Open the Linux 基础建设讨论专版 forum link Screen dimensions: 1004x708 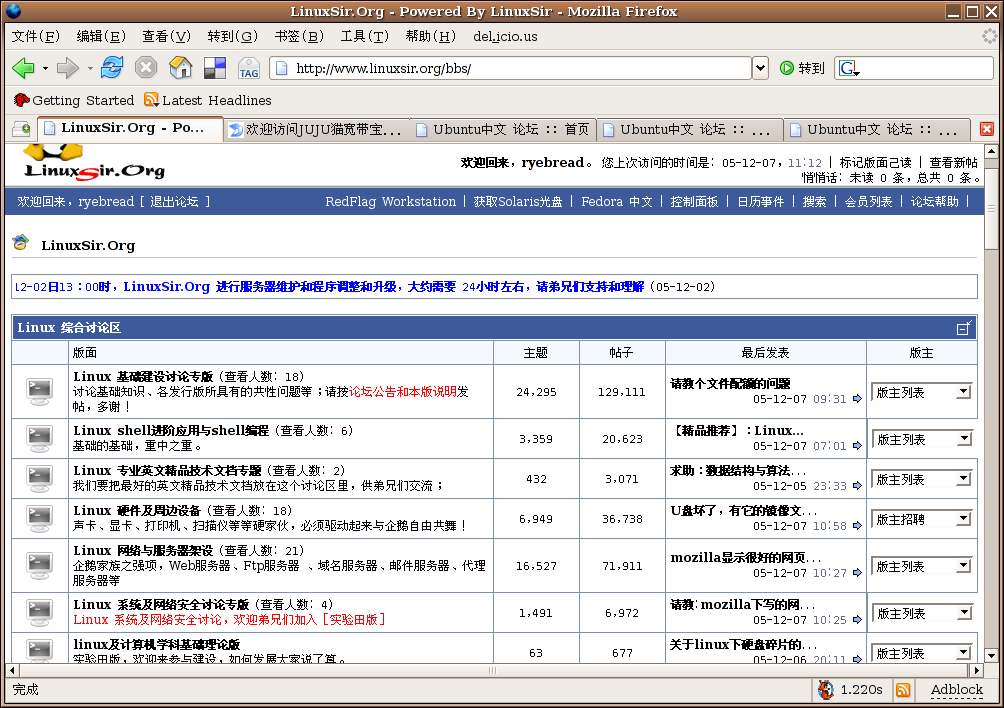pyautogui.click(x=143, y=376)
